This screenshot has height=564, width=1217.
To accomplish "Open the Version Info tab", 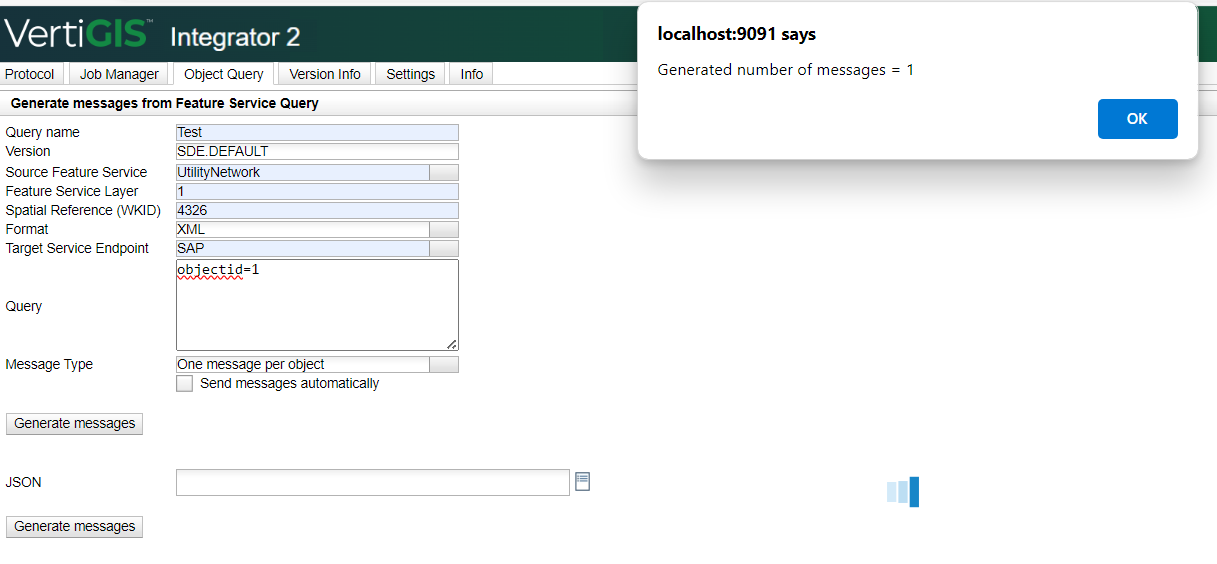I will (325, 74).
